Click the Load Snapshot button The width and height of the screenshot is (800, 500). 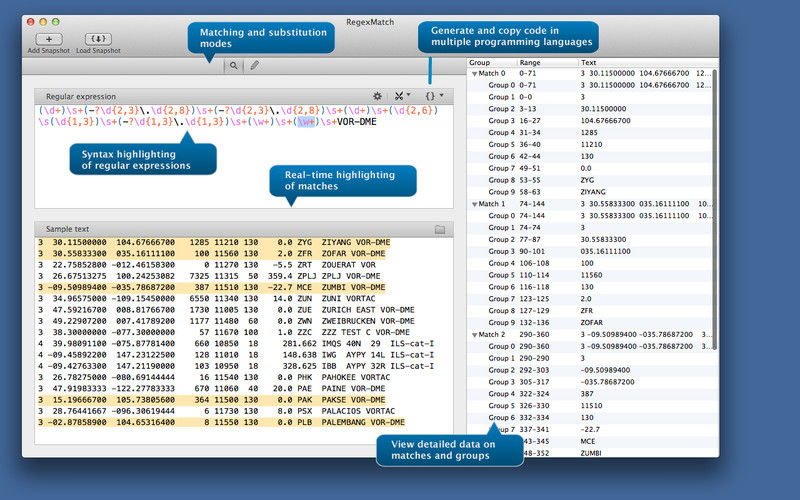click(98, 39)
